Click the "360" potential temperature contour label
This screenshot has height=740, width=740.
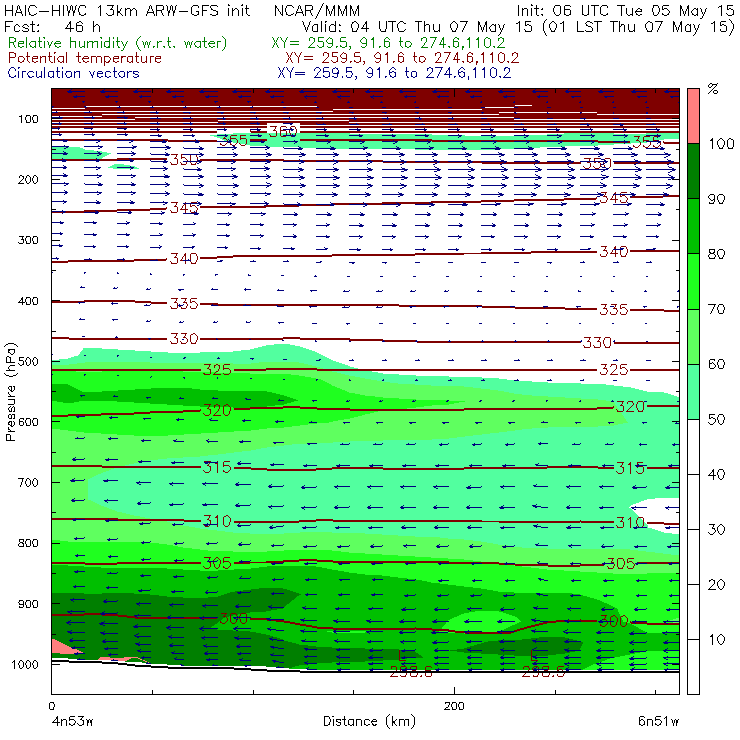click(283, 131)
